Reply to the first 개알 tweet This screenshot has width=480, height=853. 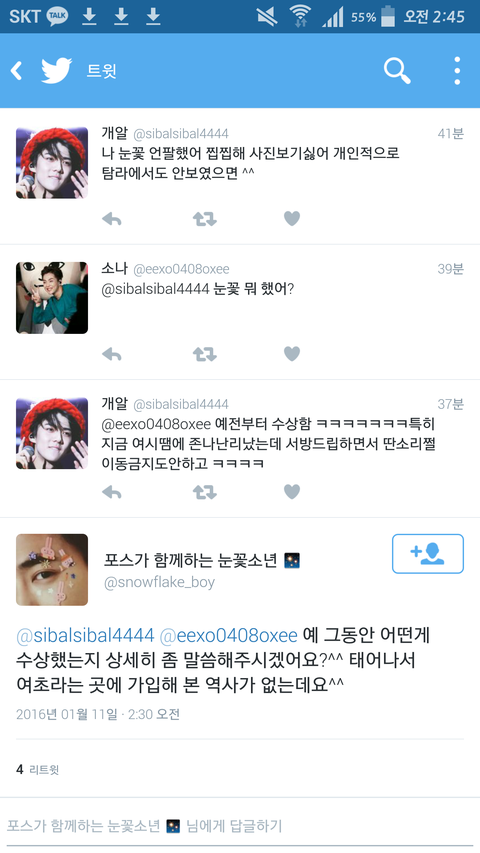coord(112,219)
